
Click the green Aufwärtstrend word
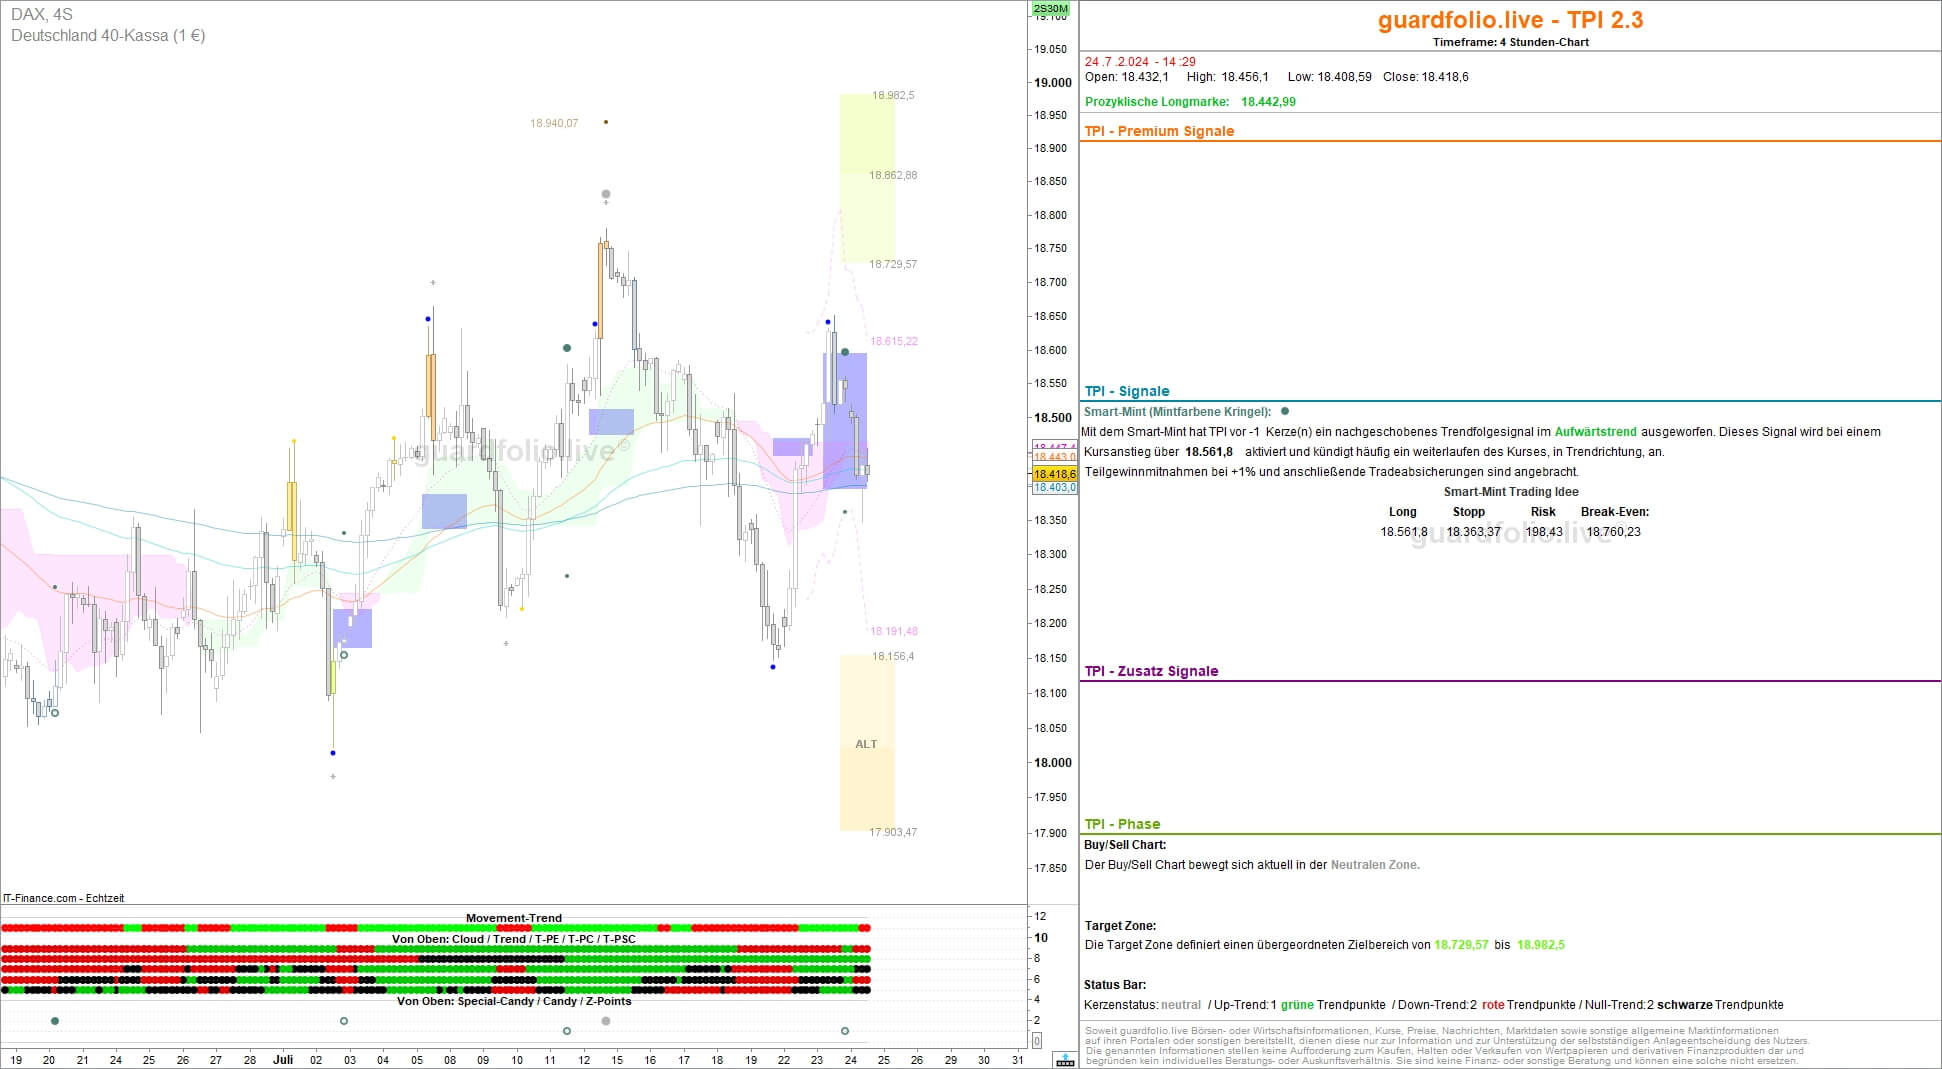pos(1595,432)
